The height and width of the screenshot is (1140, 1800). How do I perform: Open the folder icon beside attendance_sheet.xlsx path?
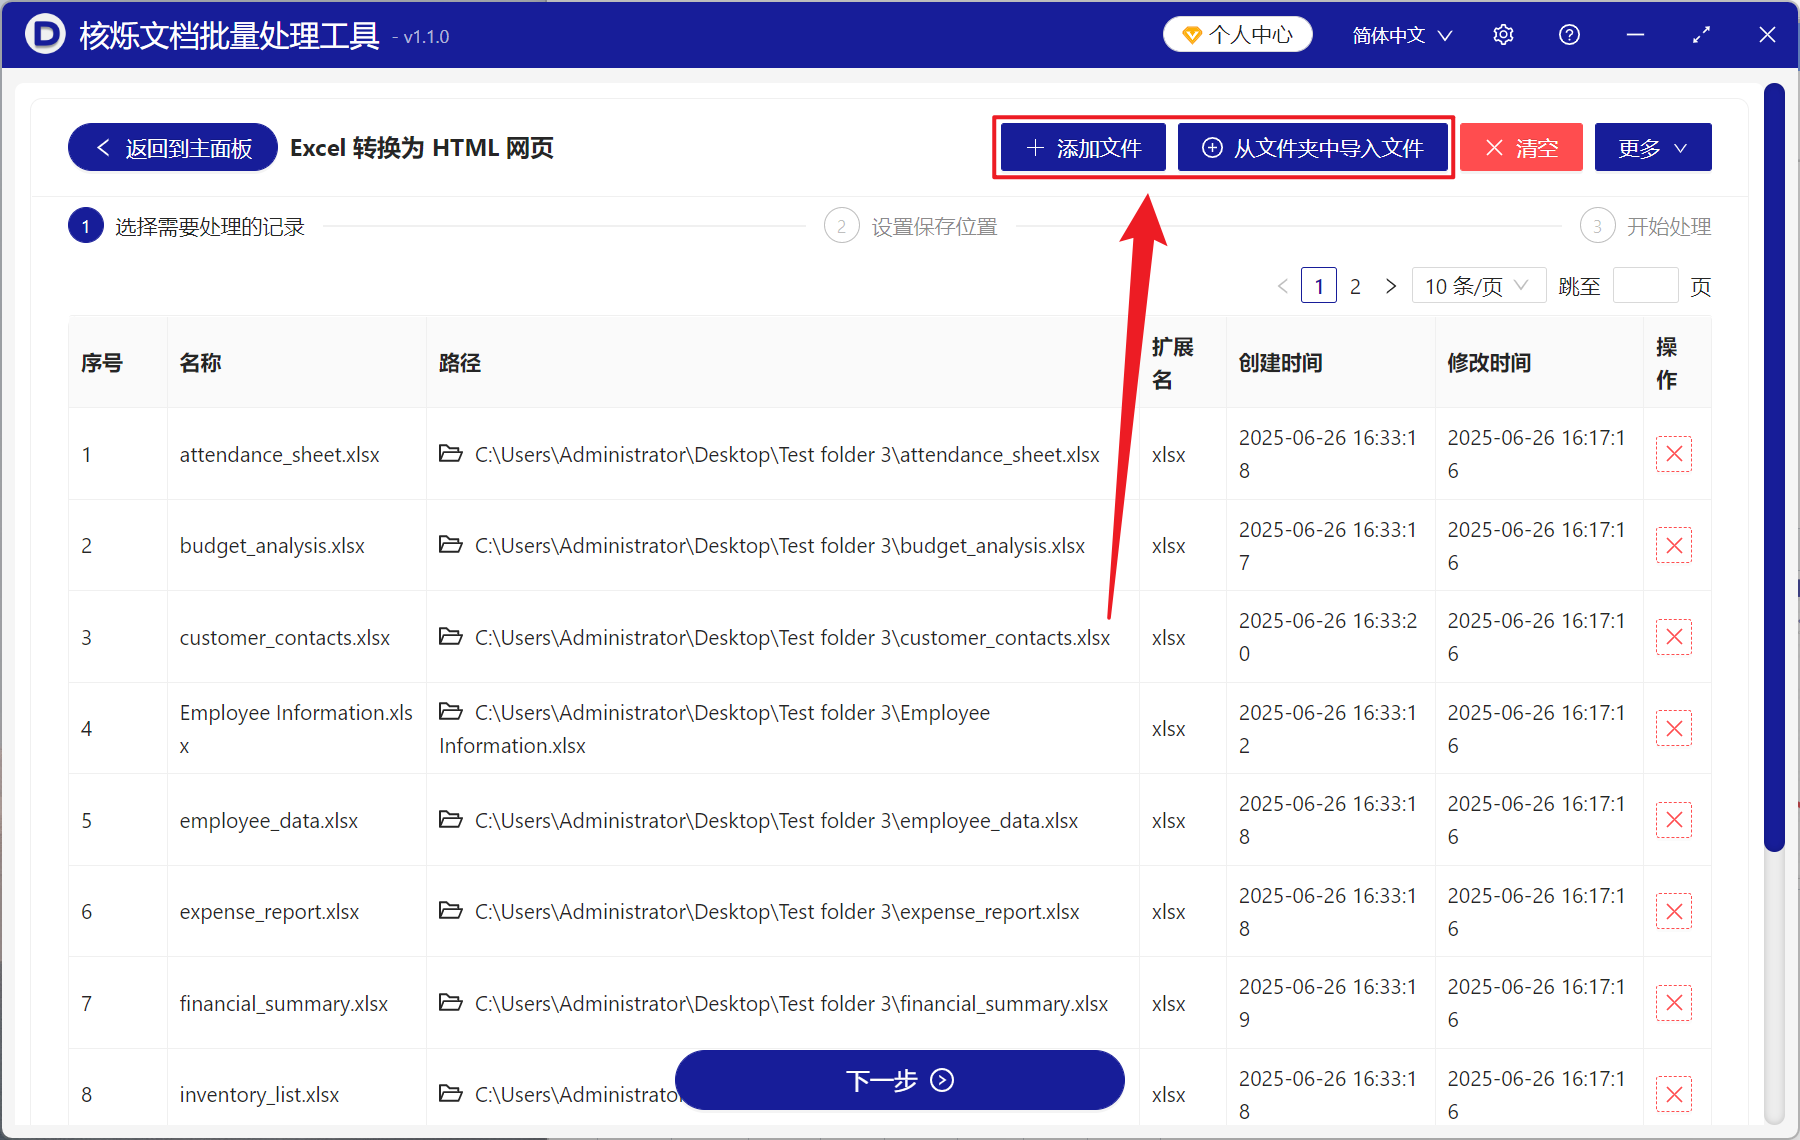tap(450, 453)
